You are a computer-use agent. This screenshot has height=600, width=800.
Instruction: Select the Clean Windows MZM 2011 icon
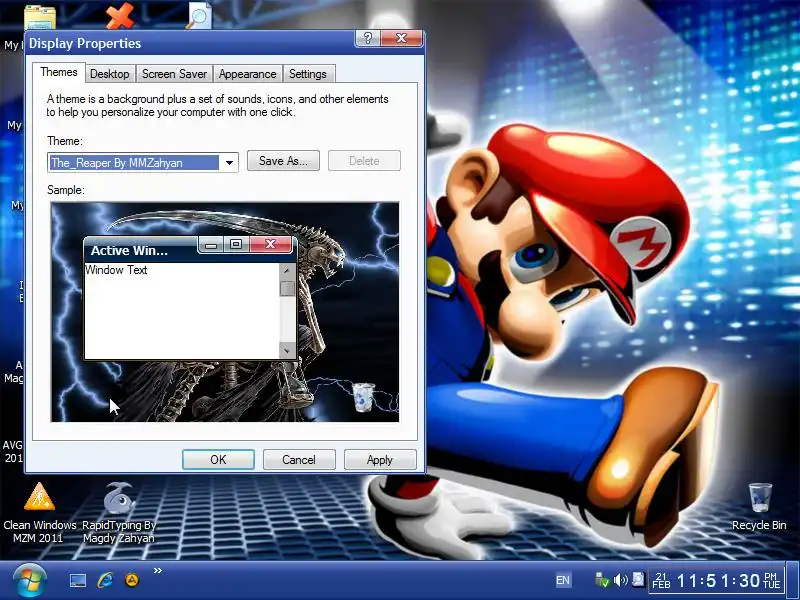tap(39, 512)
